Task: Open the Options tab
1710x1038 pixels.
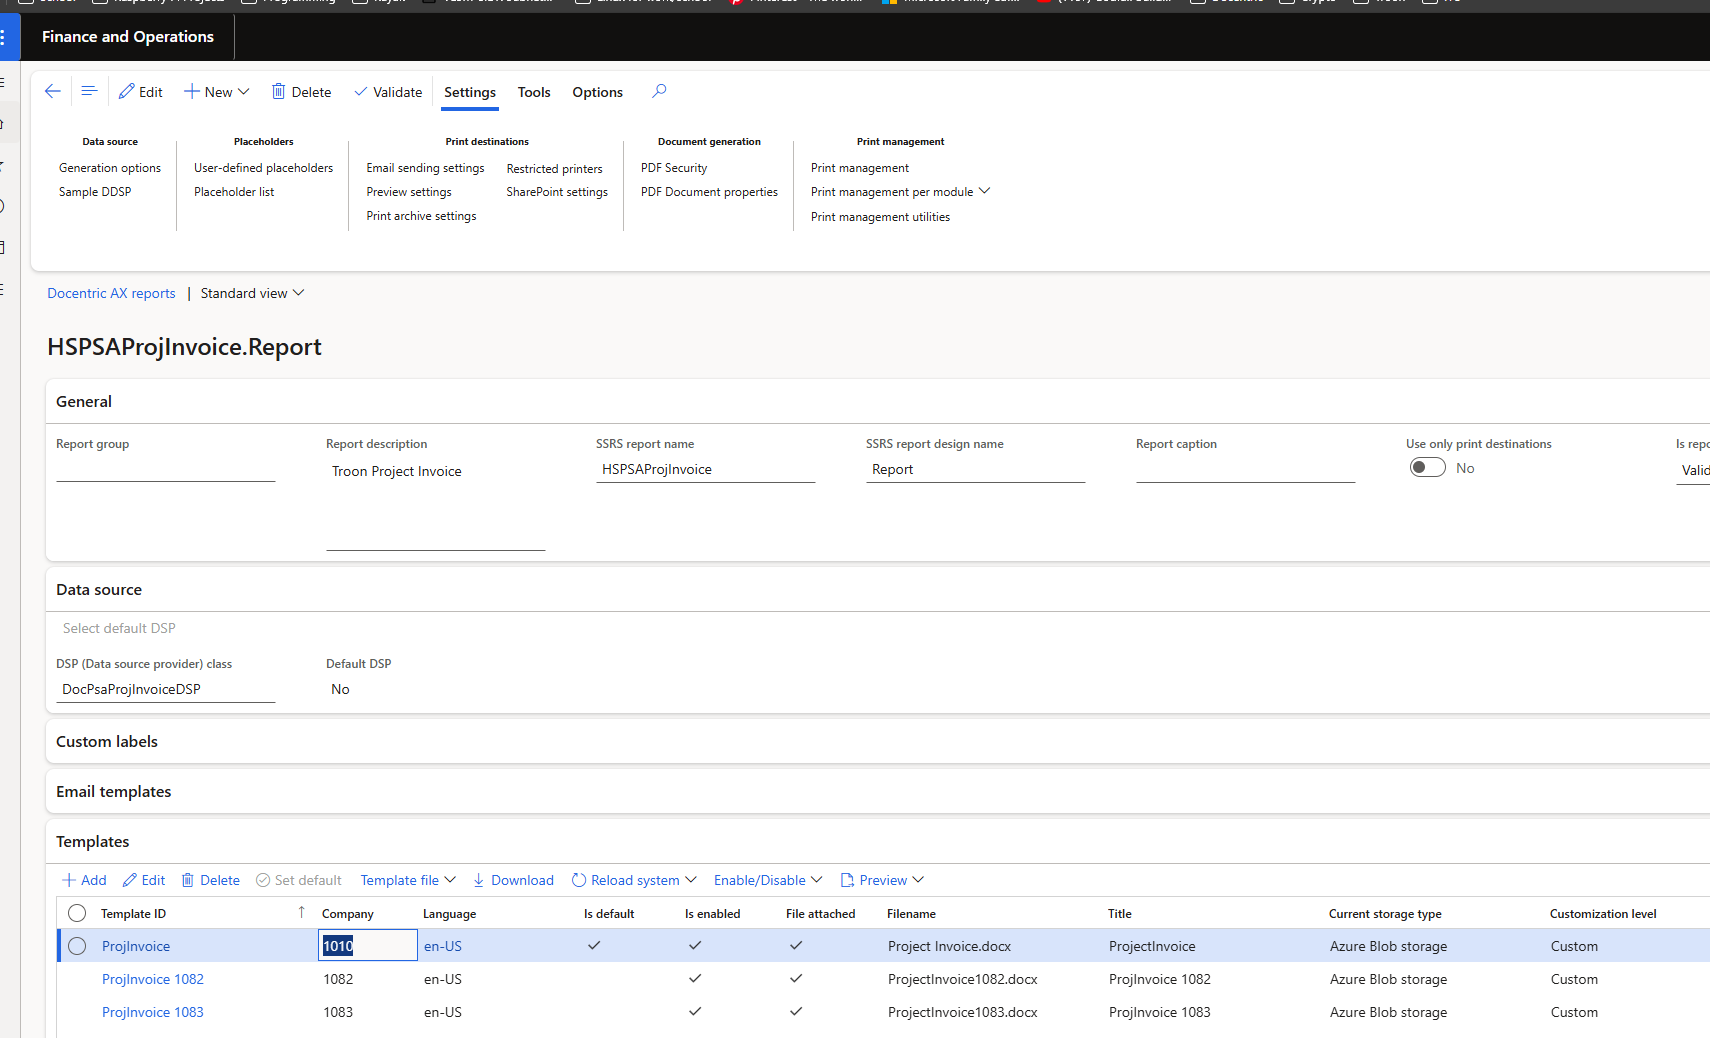Action: click(597, 92)
